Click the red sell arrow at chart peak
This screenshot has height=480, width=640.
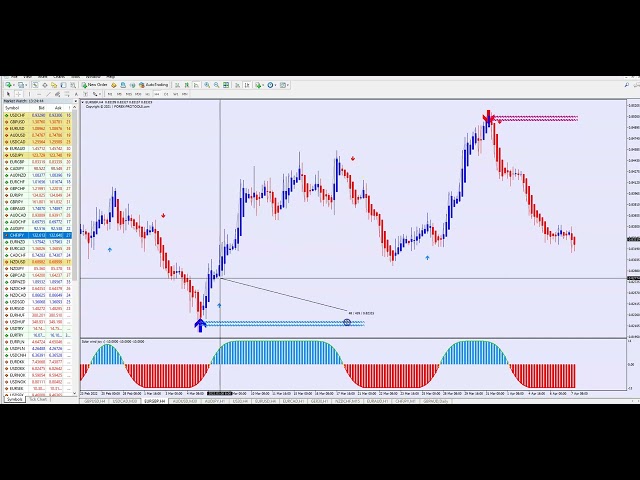(488, 119)
